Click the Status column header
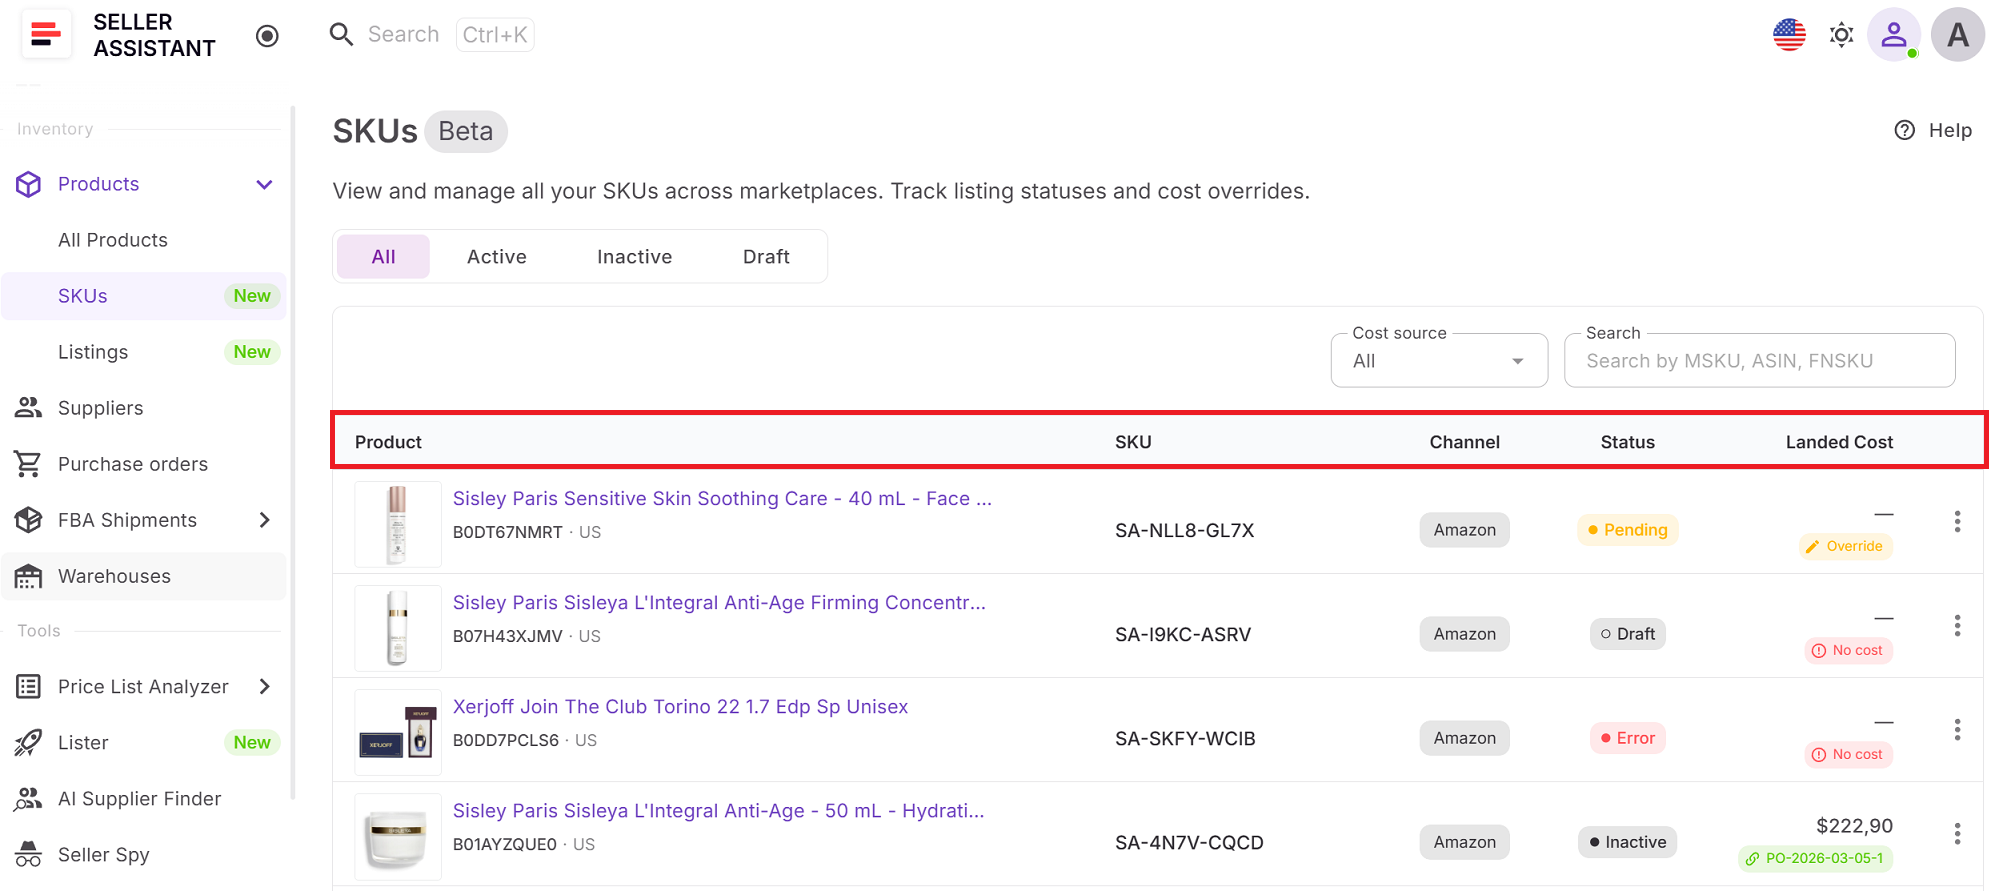The height and width of the screenshot is (891, 1991). pos(1628,442)
